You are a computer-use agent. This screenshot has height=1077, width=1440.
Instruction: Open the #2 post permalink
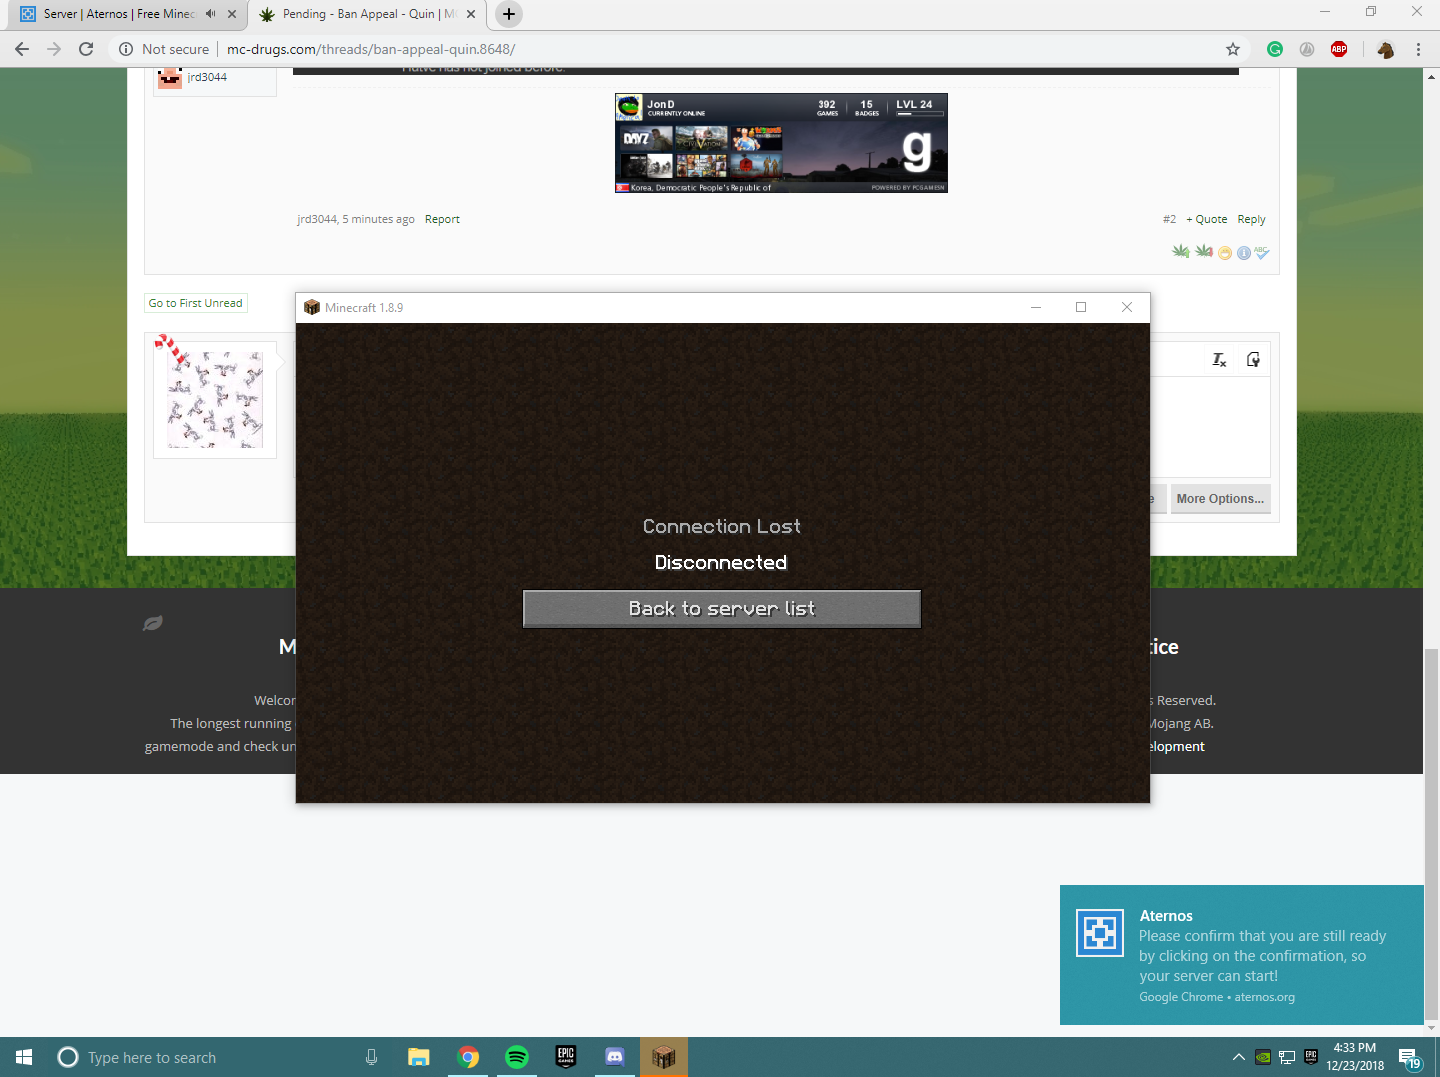click(x=1169, y=219)
